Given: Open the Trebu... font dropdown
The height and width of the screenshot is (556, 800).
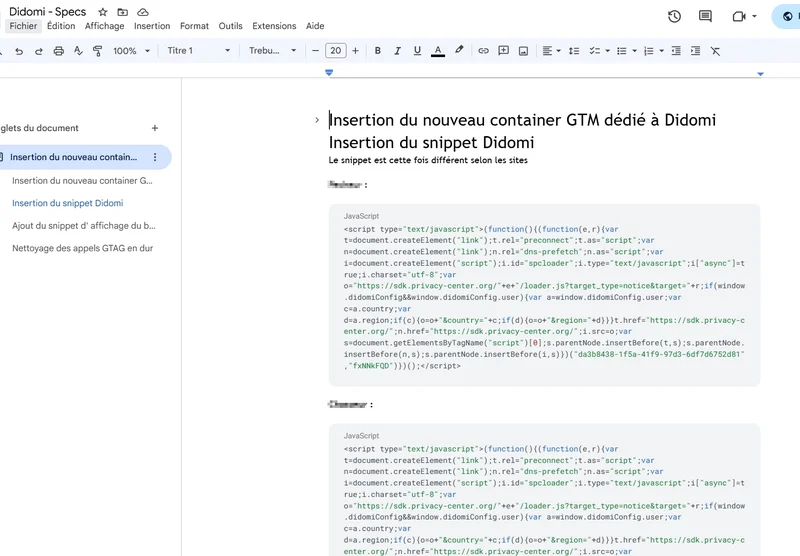Looking at the screenshot, I should click(272, 51).
